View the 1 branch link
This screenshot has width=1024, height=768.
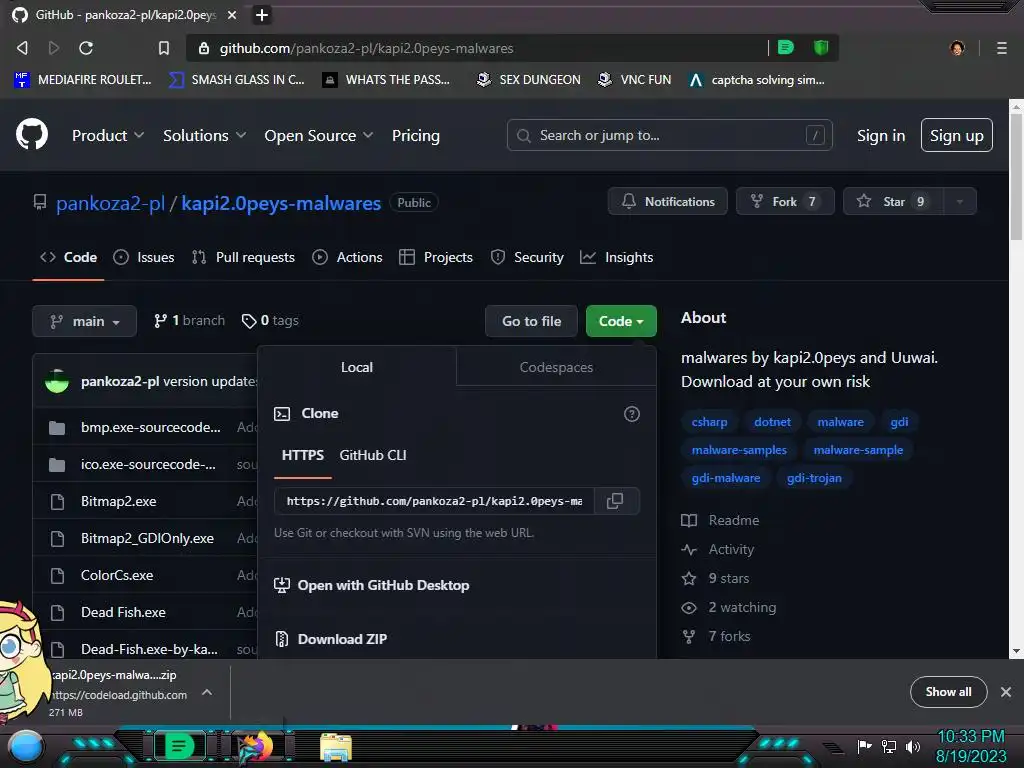[x=189, y=320]
